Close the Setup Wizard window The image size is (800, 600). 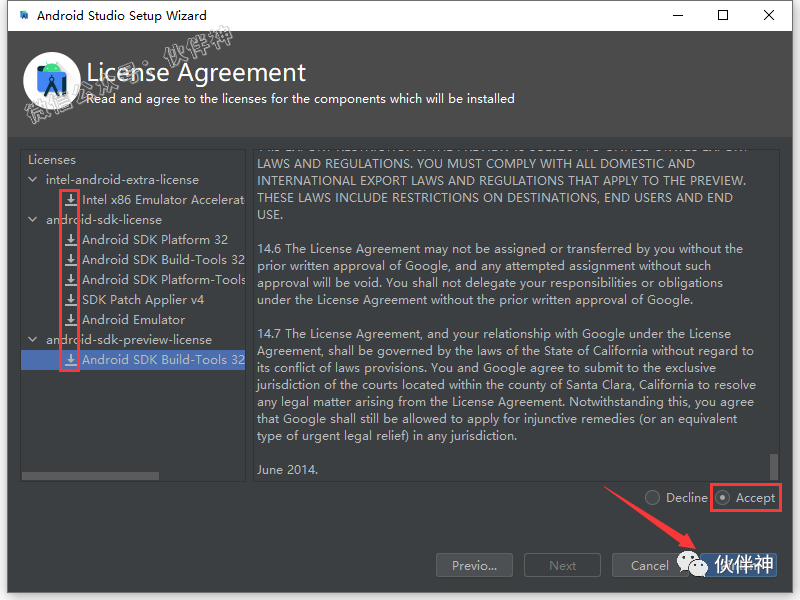coord(768,15)
